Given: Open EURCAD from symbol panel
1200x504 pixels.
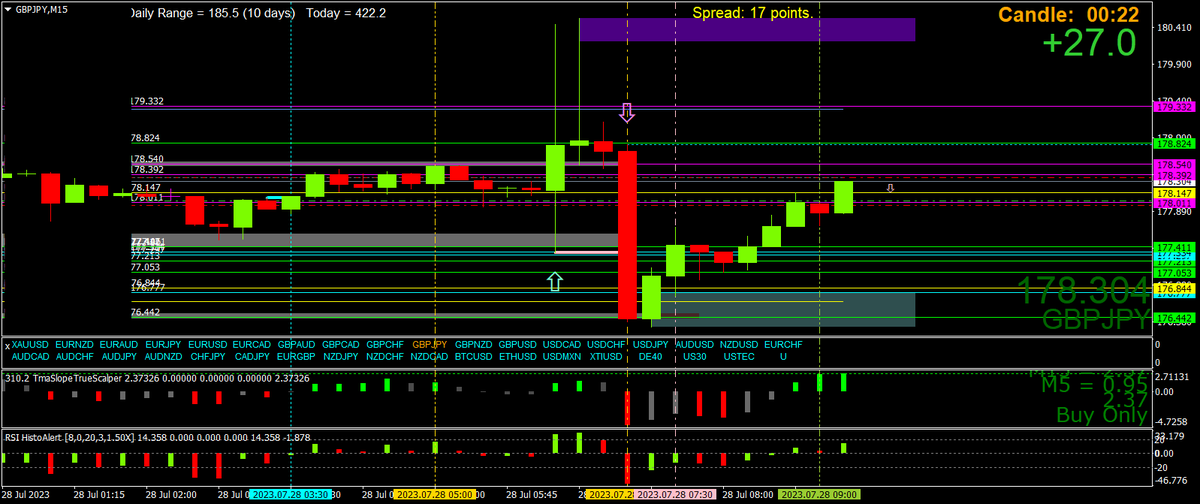Looking at the screenshot, I should (252, 343).
